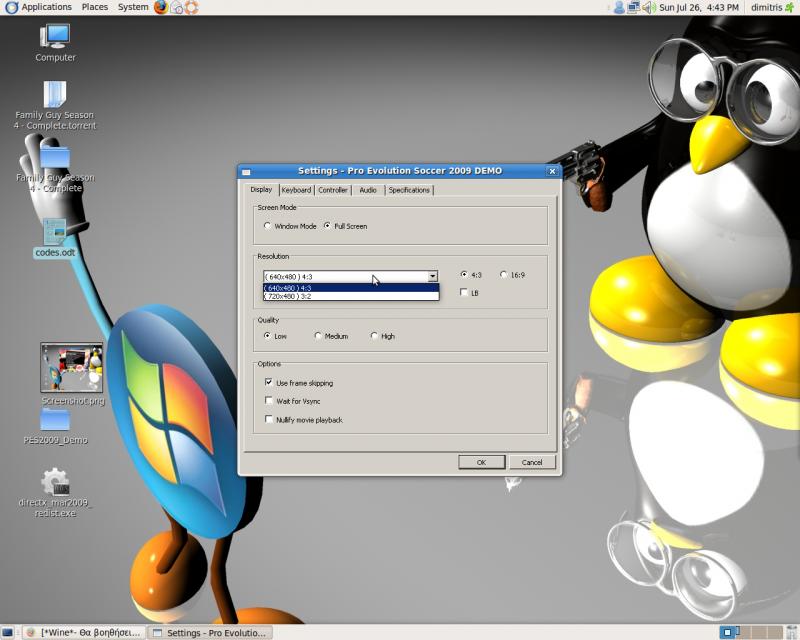Viewport: 800px width, 640px height.
Task: Disable Use frame skipping checkbox
Action: click(269, 382)
